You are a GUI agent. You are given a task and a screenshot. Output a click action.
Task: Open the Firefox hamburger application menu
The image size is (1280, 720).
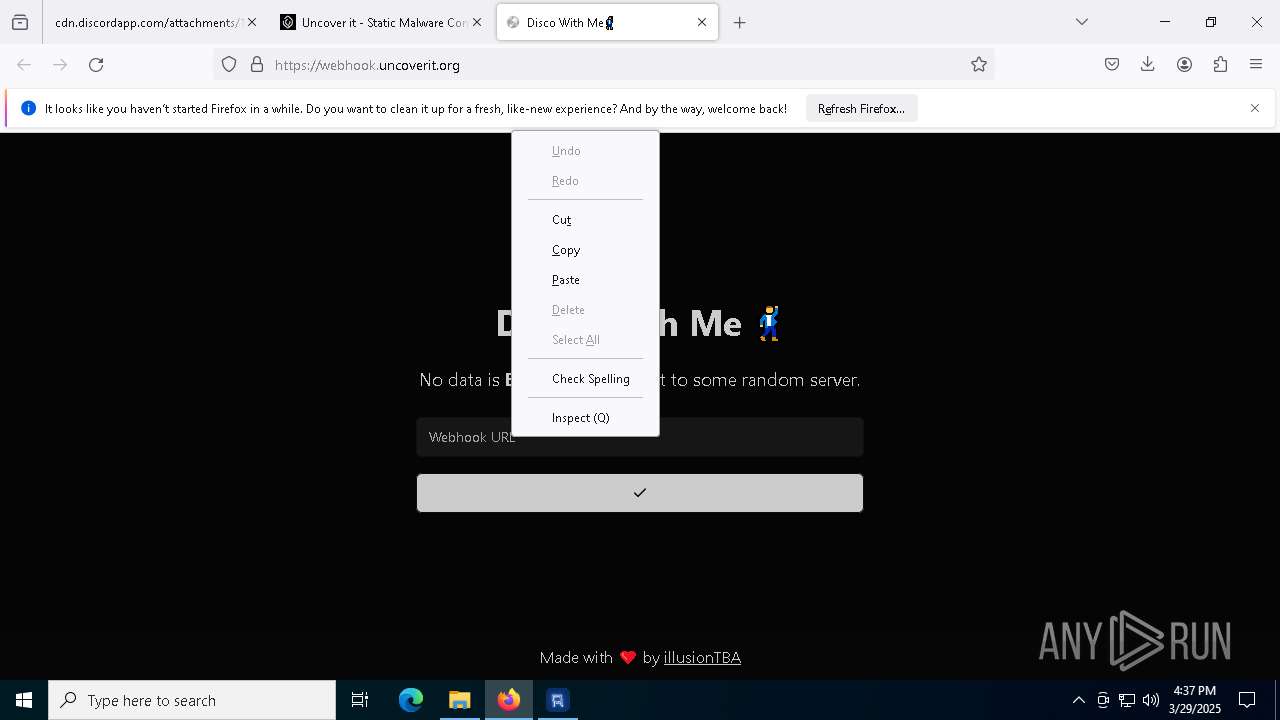[1256, 65]
